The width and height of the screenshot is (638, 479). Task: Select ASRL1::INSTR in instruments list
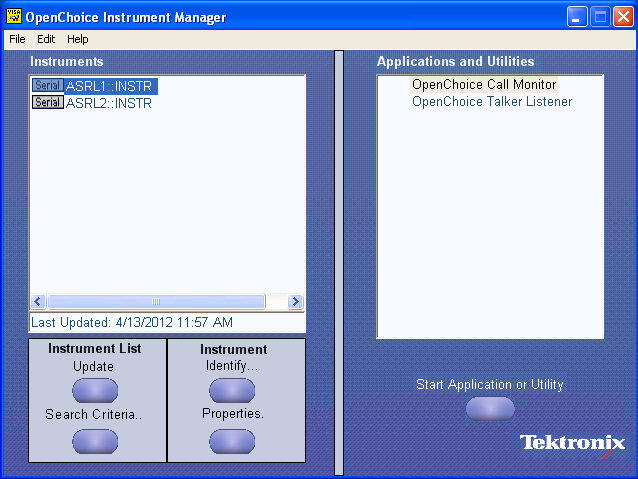(x=108, y=86)
